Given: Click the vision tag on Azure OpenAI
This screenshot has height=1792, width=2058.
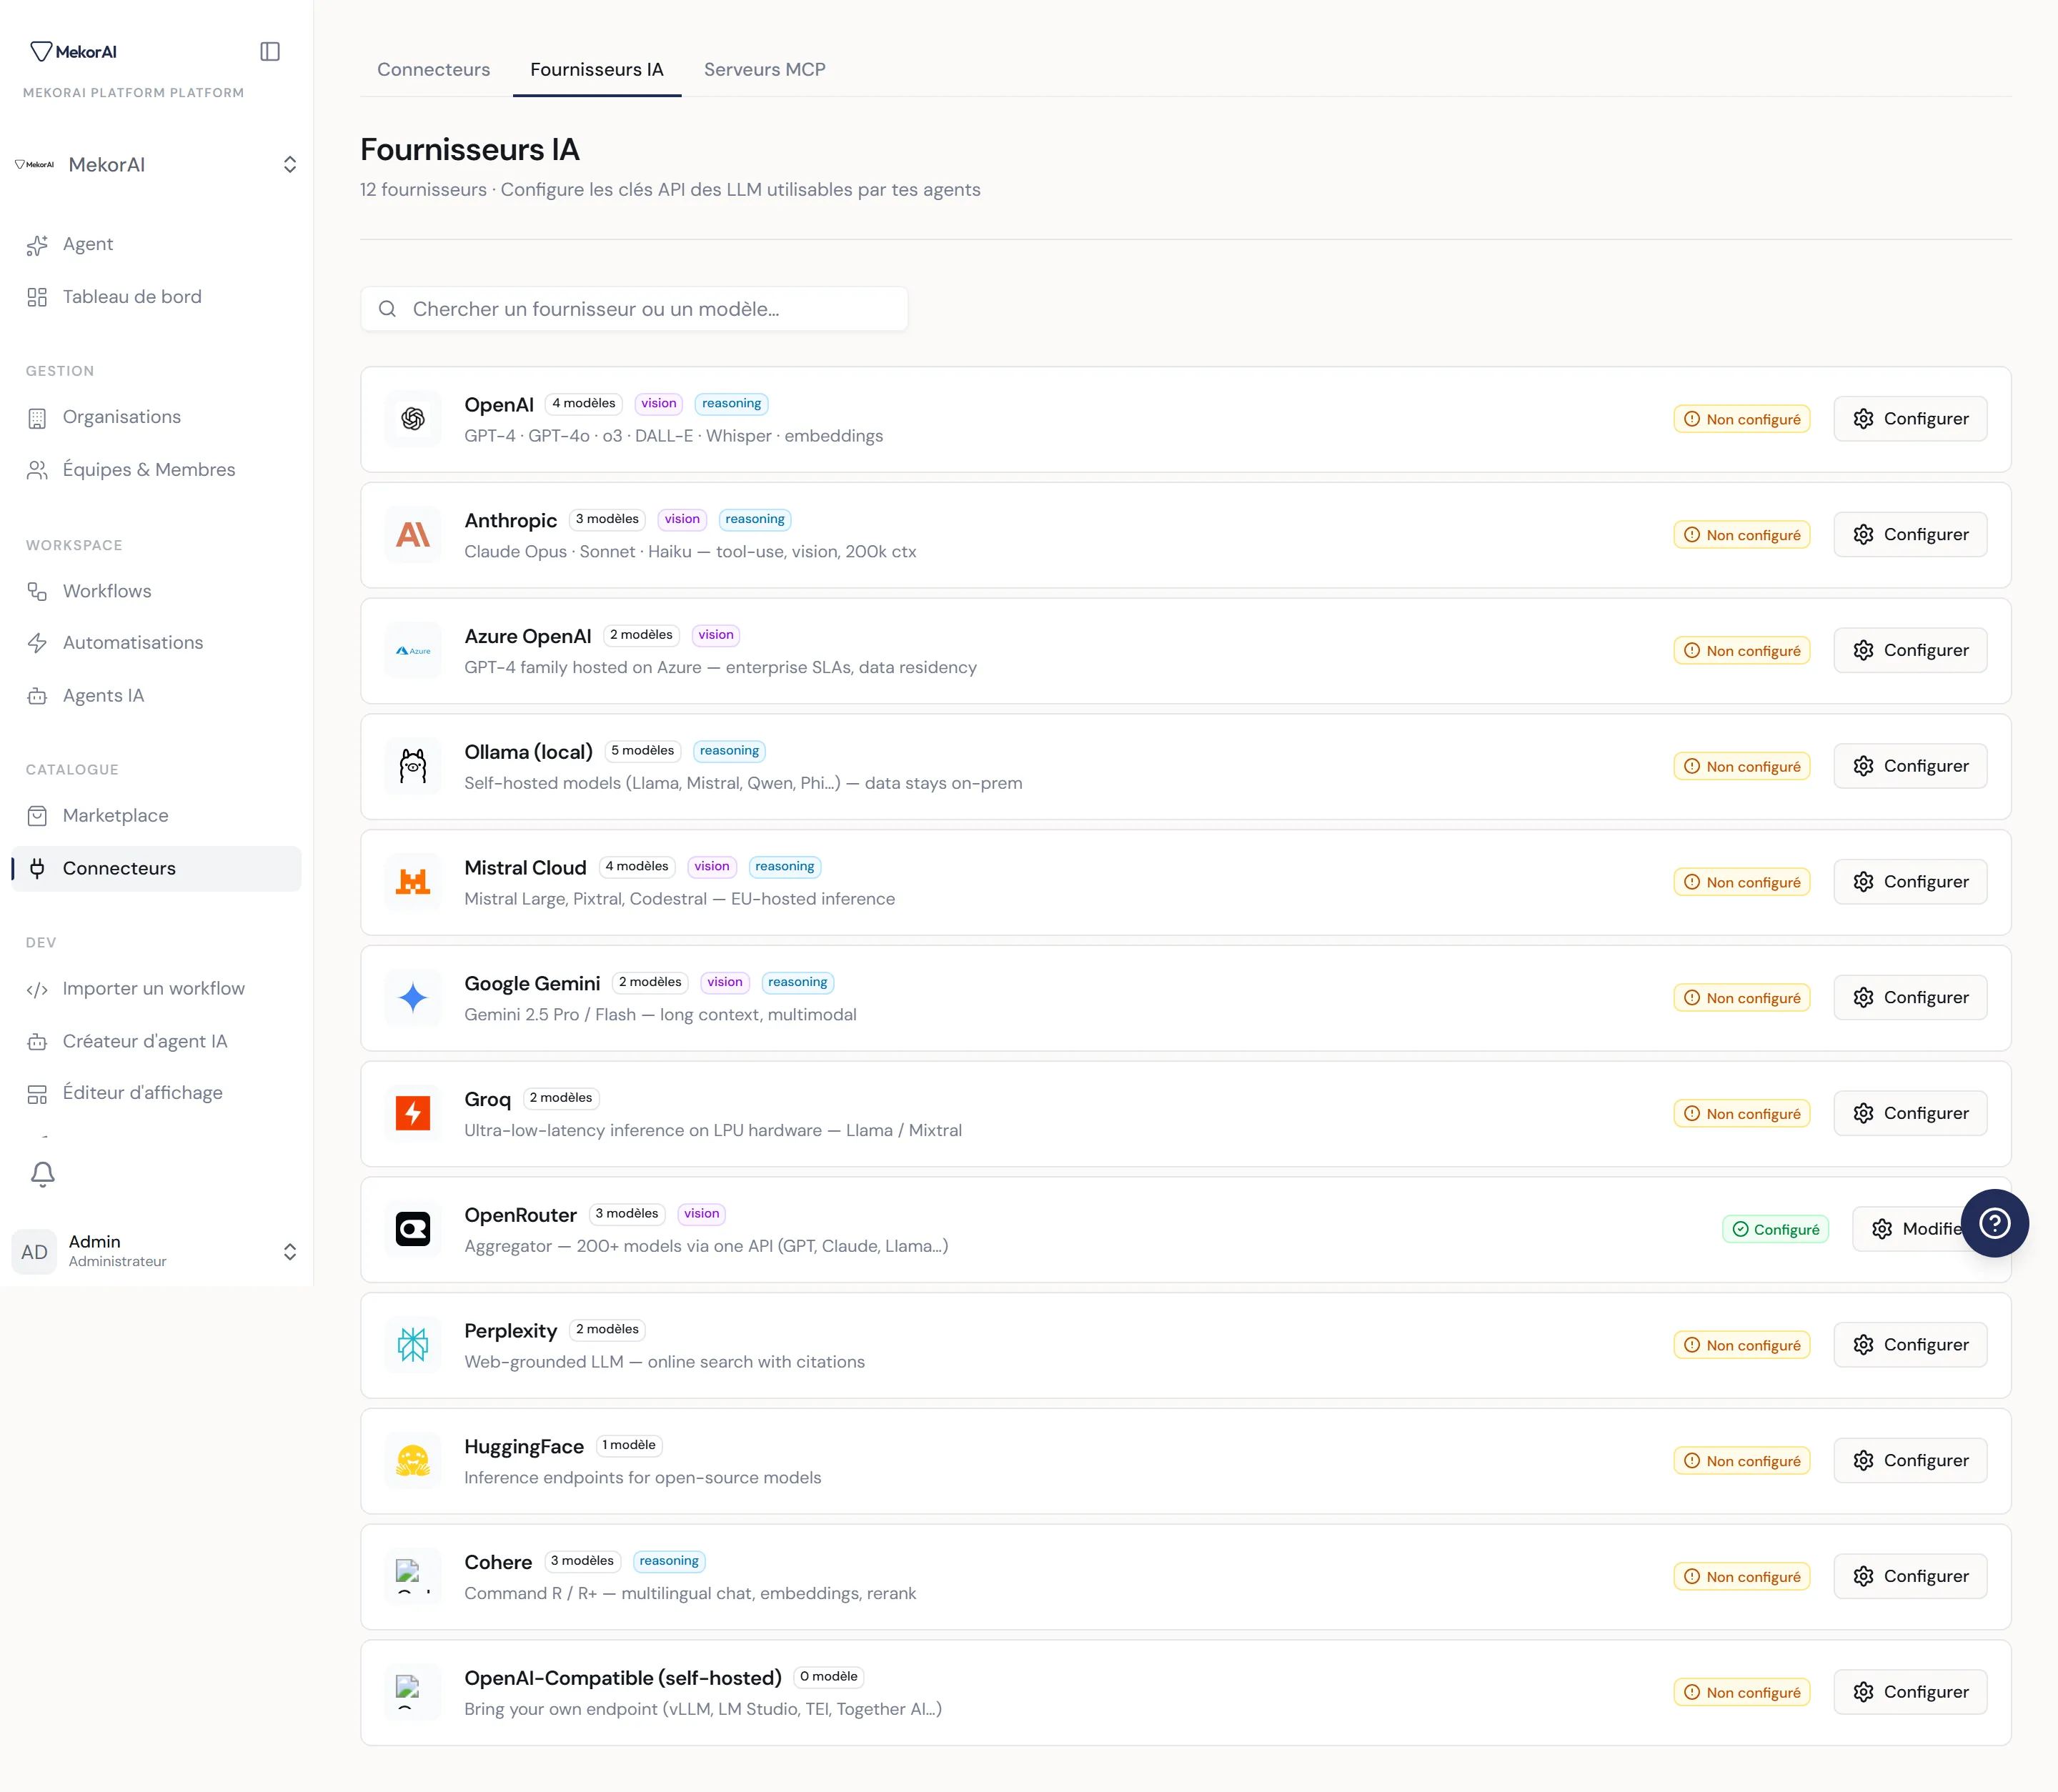Looking at the screenshot, I should tap(716, 635).
